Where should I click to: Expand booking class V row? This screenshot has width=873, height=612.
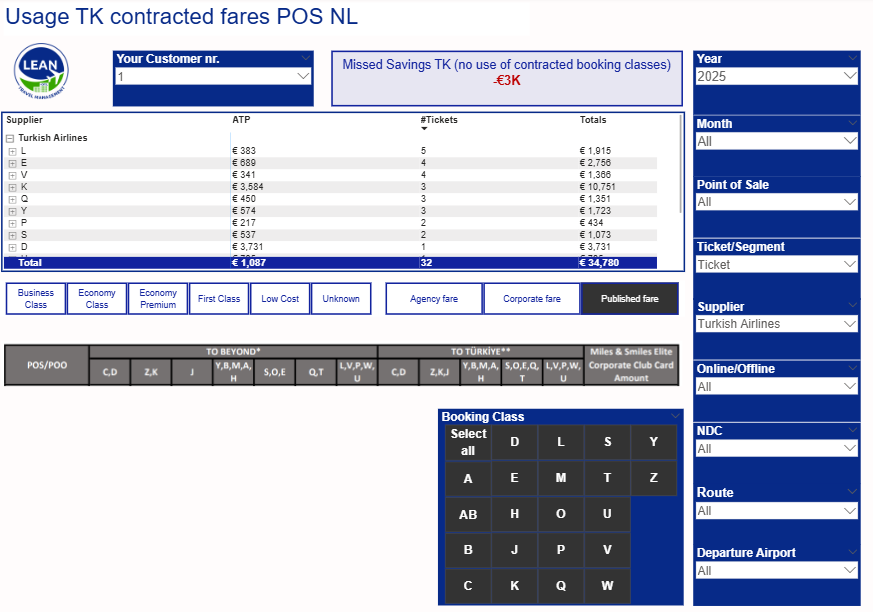12,175
